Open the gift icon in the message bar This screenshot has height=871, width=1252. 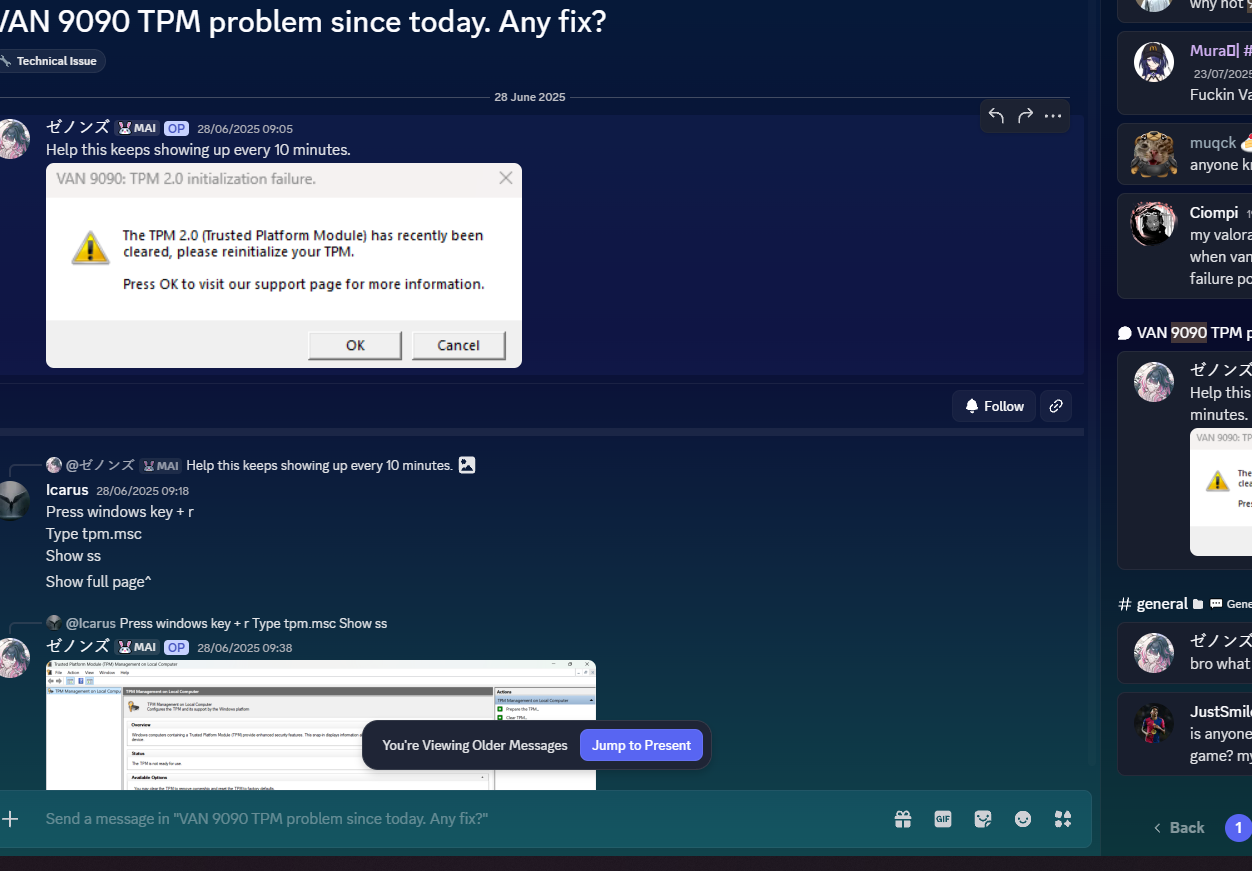pyautogui.click(x=903, y=819)
